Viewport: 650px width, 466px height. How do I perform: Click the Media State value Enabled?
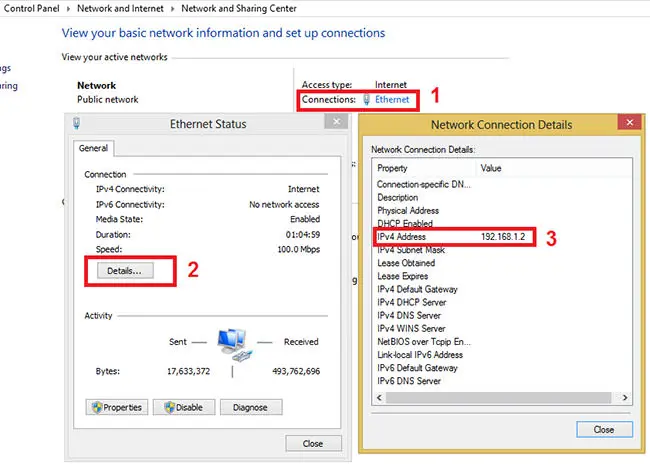click(305, 219)
